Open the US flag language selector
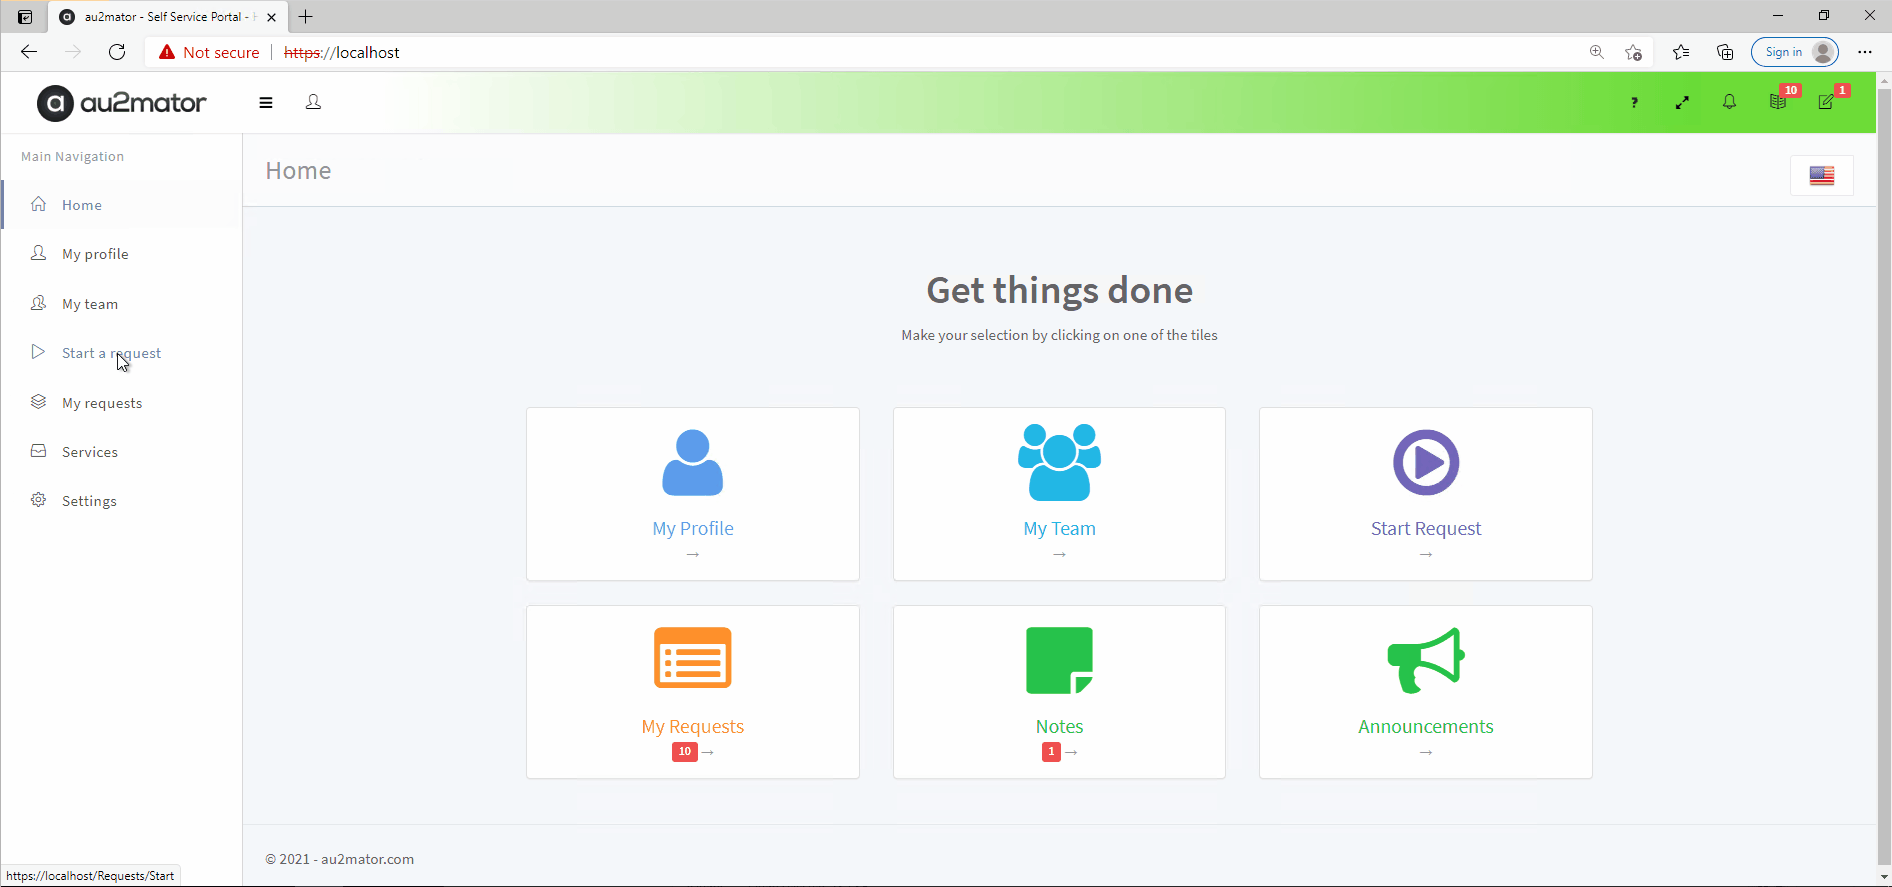The width and height of the screenshot is (1892, 887). pyautogui.click(x=1821, y=176)
